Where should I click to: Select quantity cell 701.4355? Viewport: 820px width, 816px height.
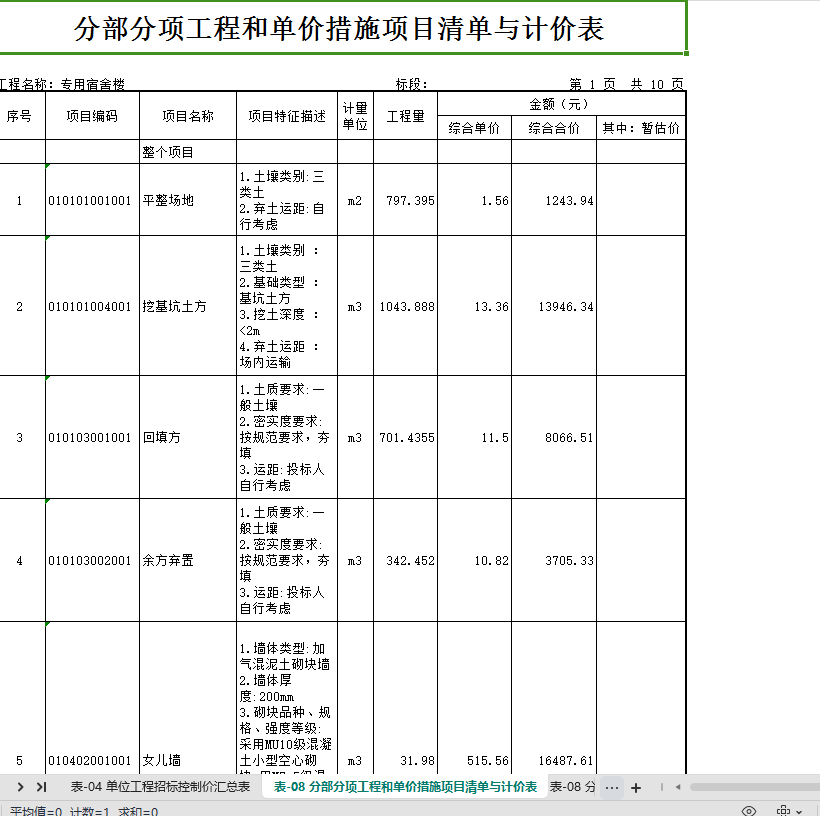(x=405, y=437)
